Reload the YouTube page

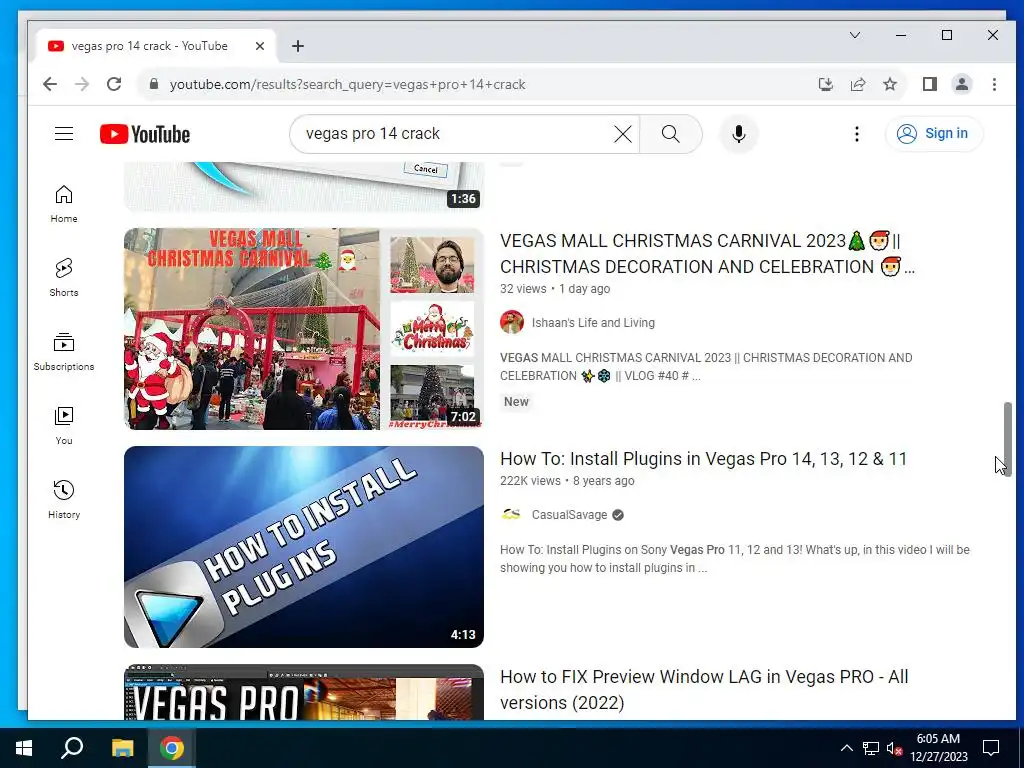click(114, 84)
